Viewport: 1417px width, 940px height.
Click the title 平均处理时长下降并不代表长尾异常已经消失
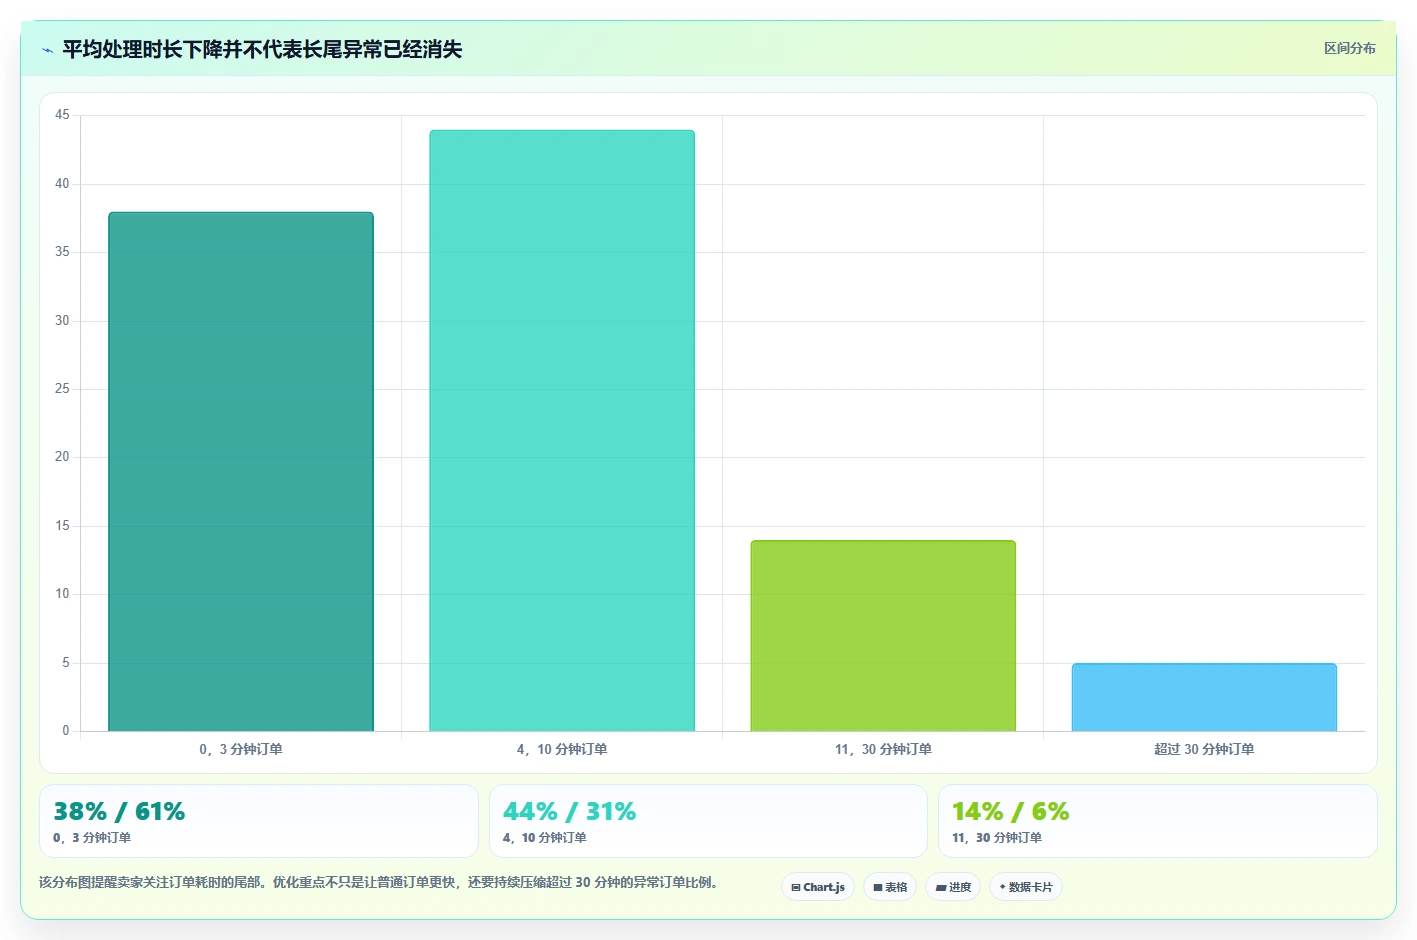pyautogui.click(x=262, y=49)
